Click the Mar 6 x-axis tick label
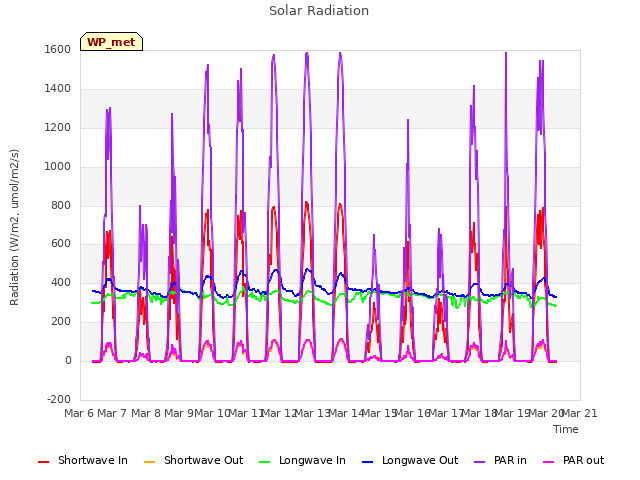 click(x=78, y=413)
